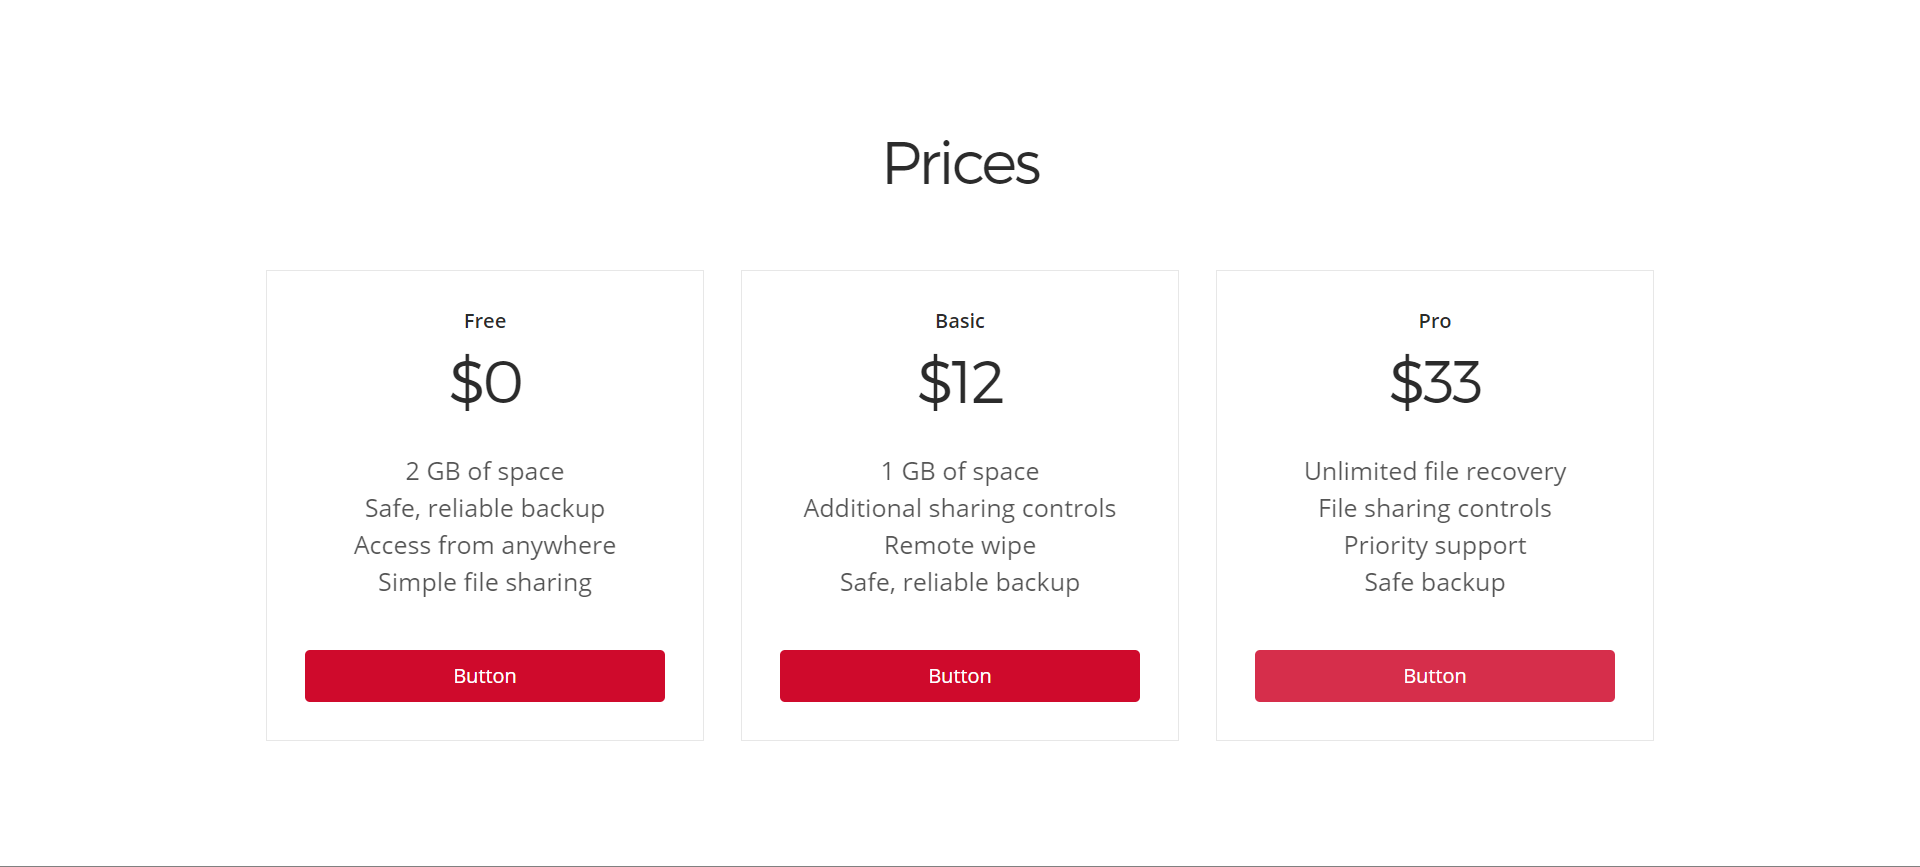Select the Prices heading text
The image size is (1920, 867).
tap(961, 163)
